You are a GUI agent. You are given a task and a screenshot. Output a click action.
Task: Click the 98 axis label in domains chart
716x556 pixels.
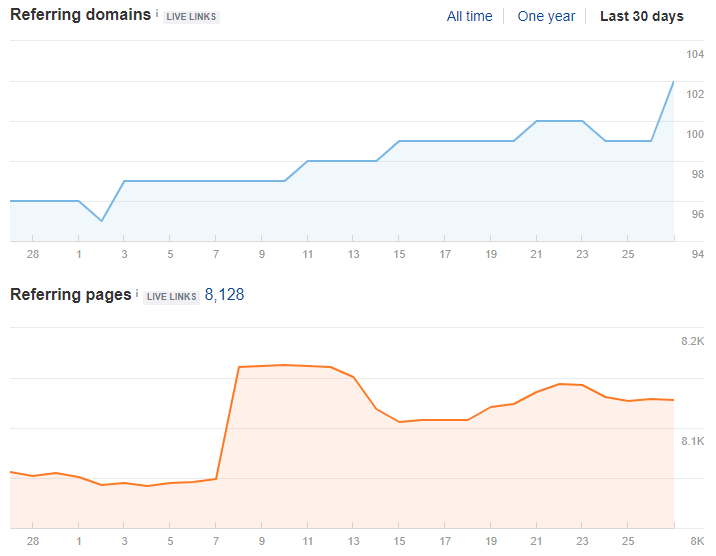(697, 174)
